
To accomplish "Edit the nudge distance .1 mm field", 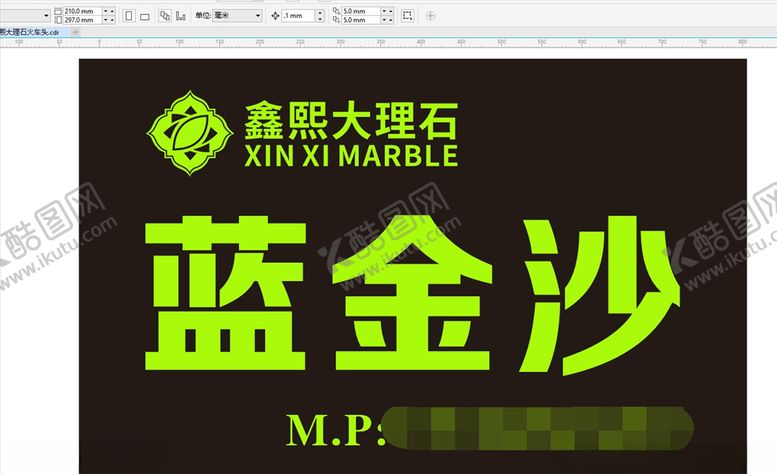I will [x=298, y=16].
